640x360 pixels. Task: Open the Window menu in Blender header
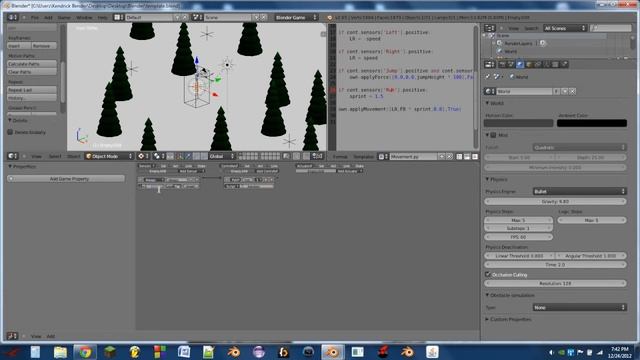(x=84, y=18)
